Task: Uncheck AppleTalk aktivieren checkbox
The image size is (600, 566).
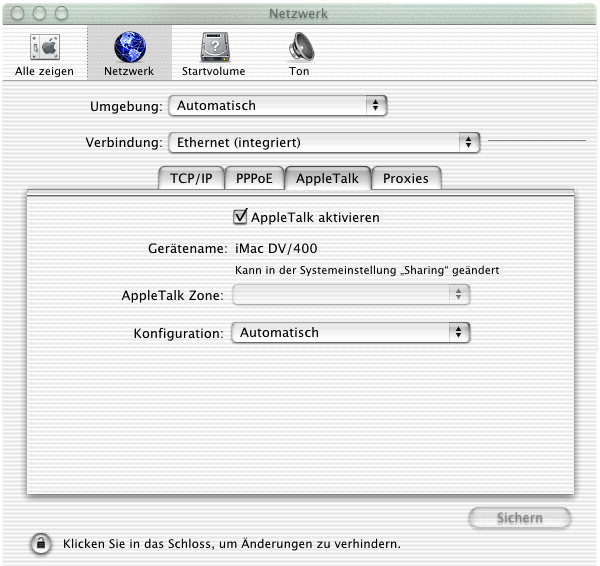Action: [240, 217]
